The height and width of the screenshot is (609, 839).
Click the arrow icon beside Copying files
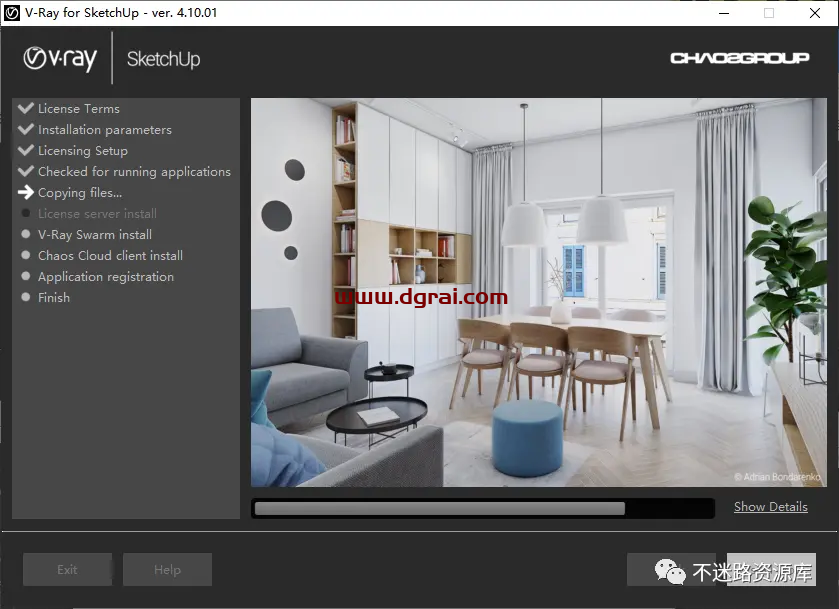click(26, 192)
